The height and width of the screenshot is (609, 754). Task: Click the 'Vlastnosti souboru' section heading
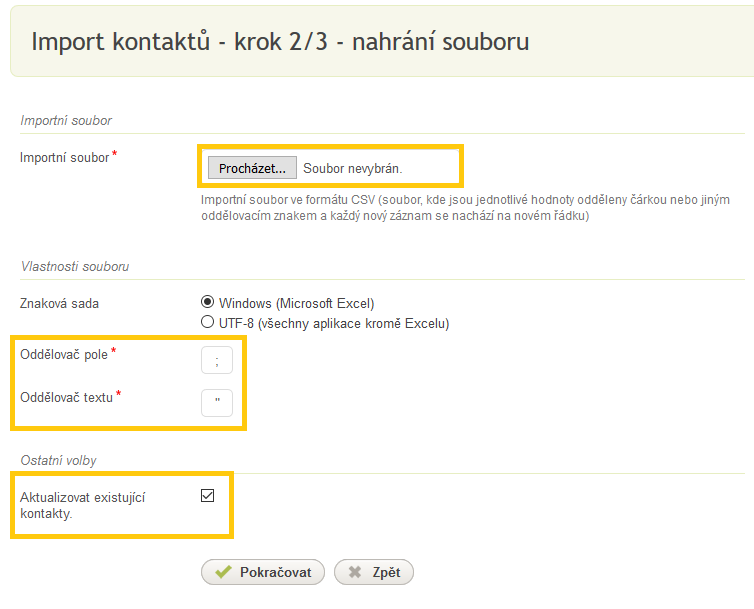75,266
